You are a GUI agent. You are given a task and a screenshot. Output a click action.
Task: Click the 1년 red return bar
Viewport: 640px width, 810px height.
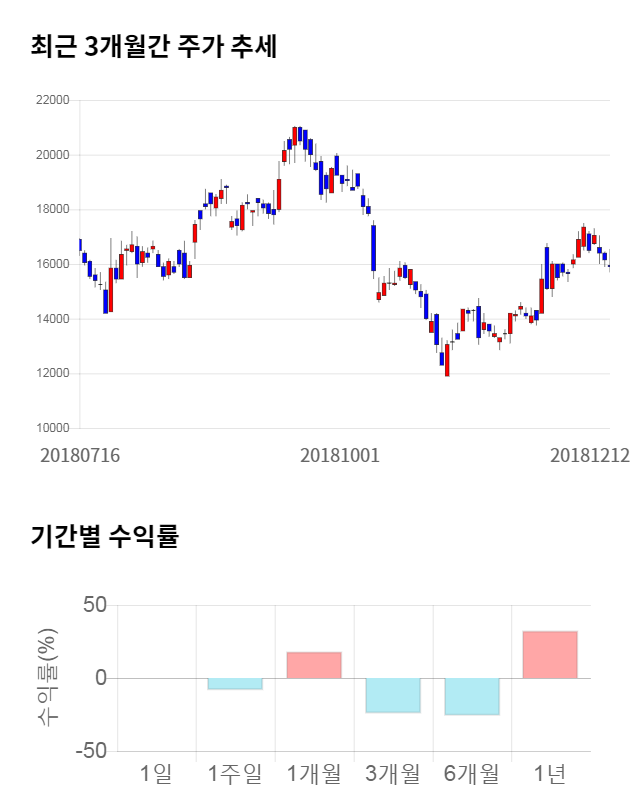[550, 654]
